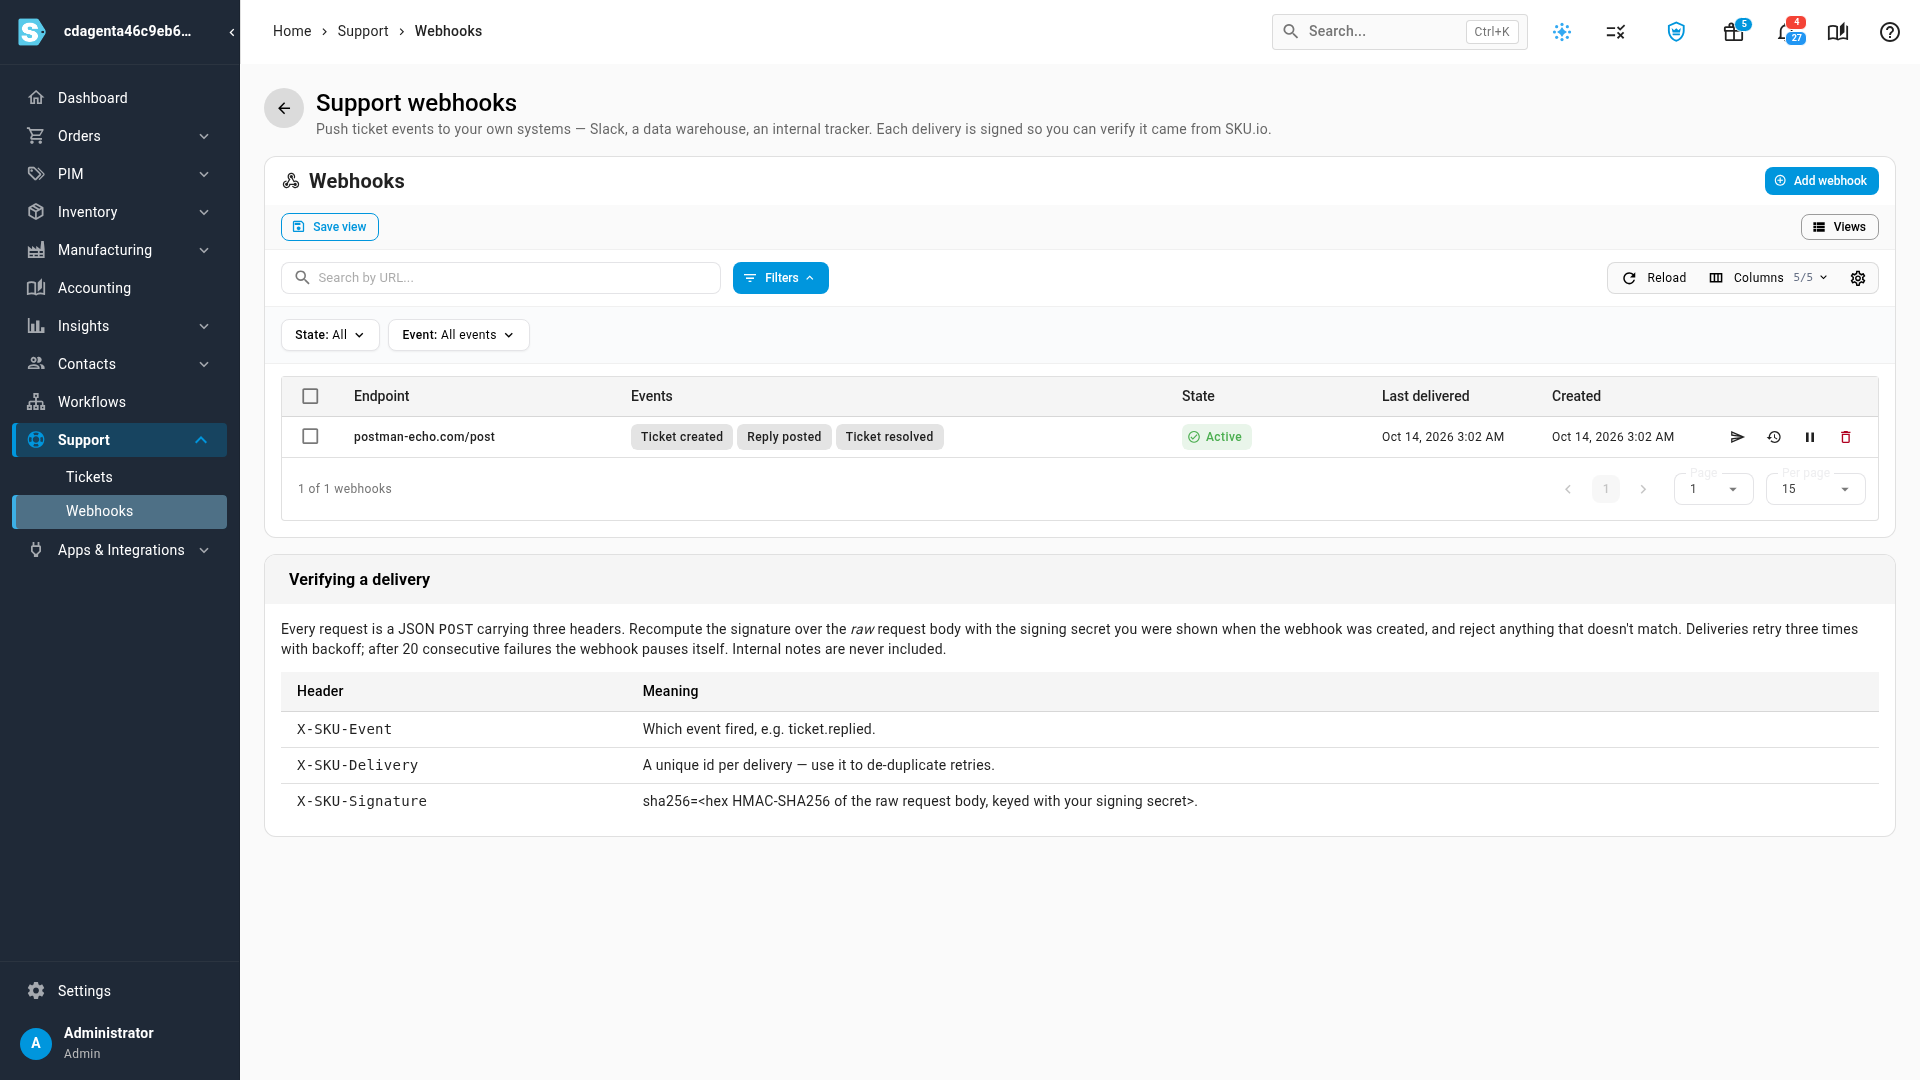The width and height of the screenshot is (1920, 1080).
Task: Open Tickets under Support
Action: click(x=120, y=477)
